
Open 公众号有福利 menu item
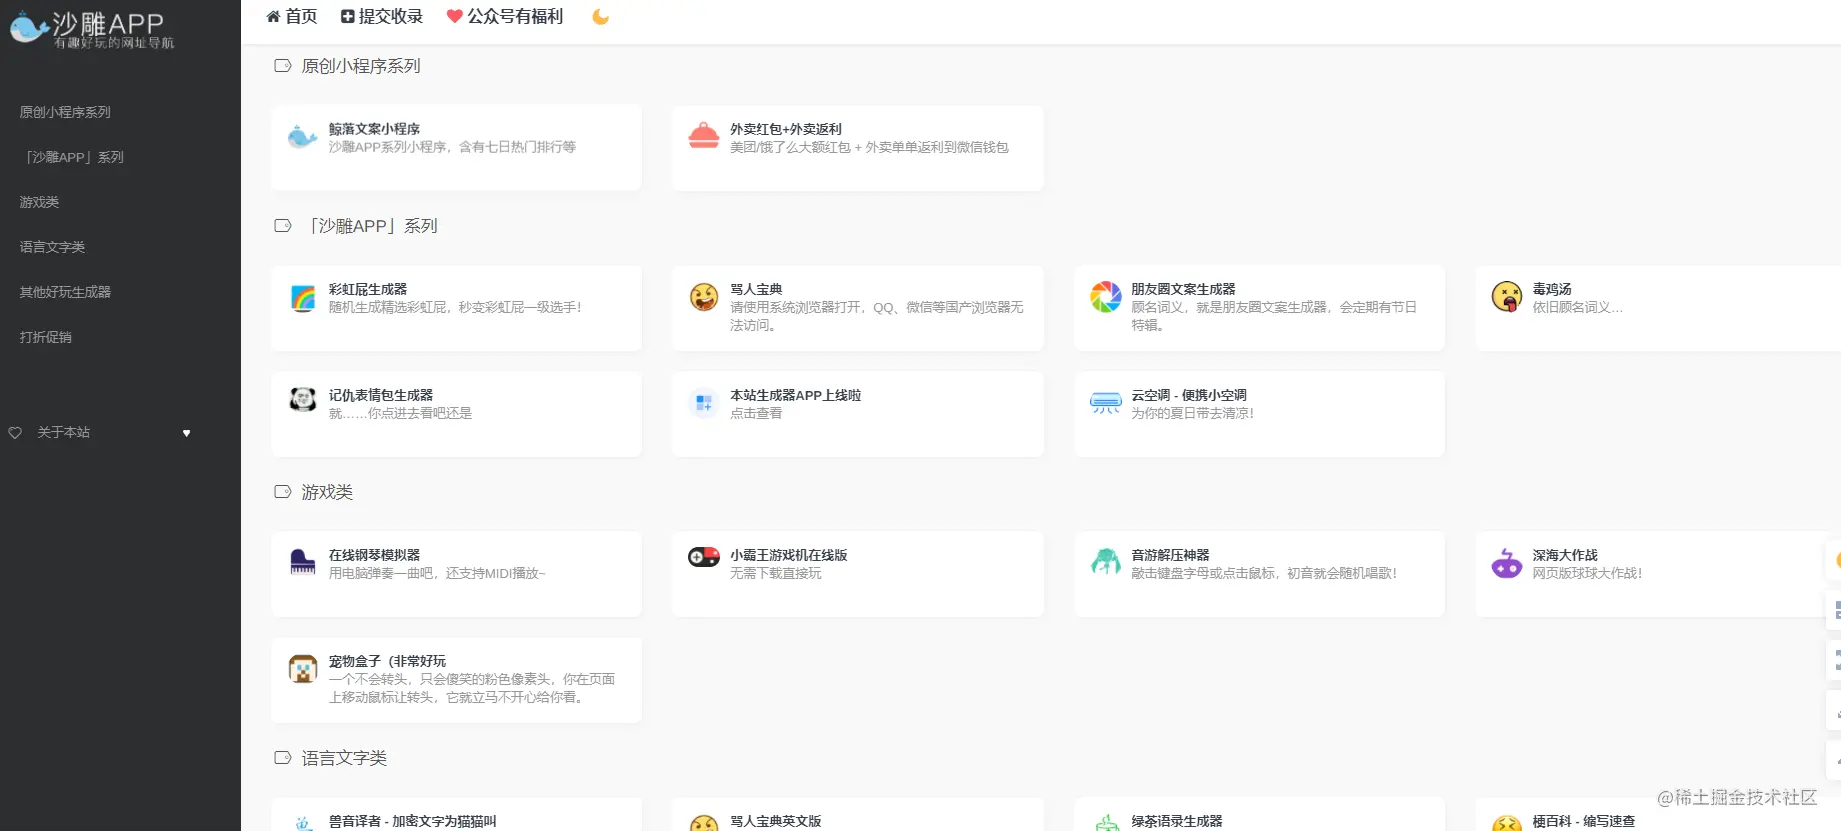(505, 16)
